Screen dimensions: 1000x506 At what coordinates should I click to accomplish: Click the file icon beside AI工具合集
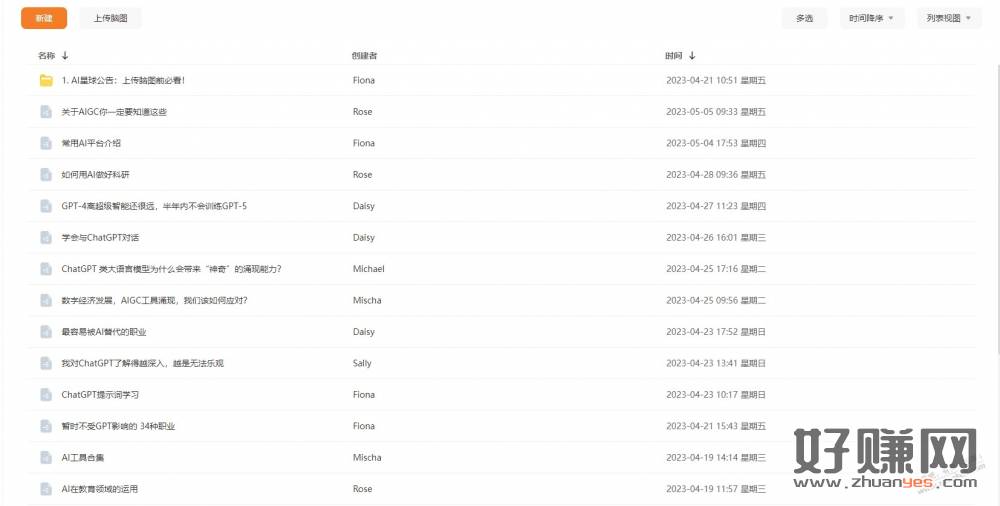point(46,458)
